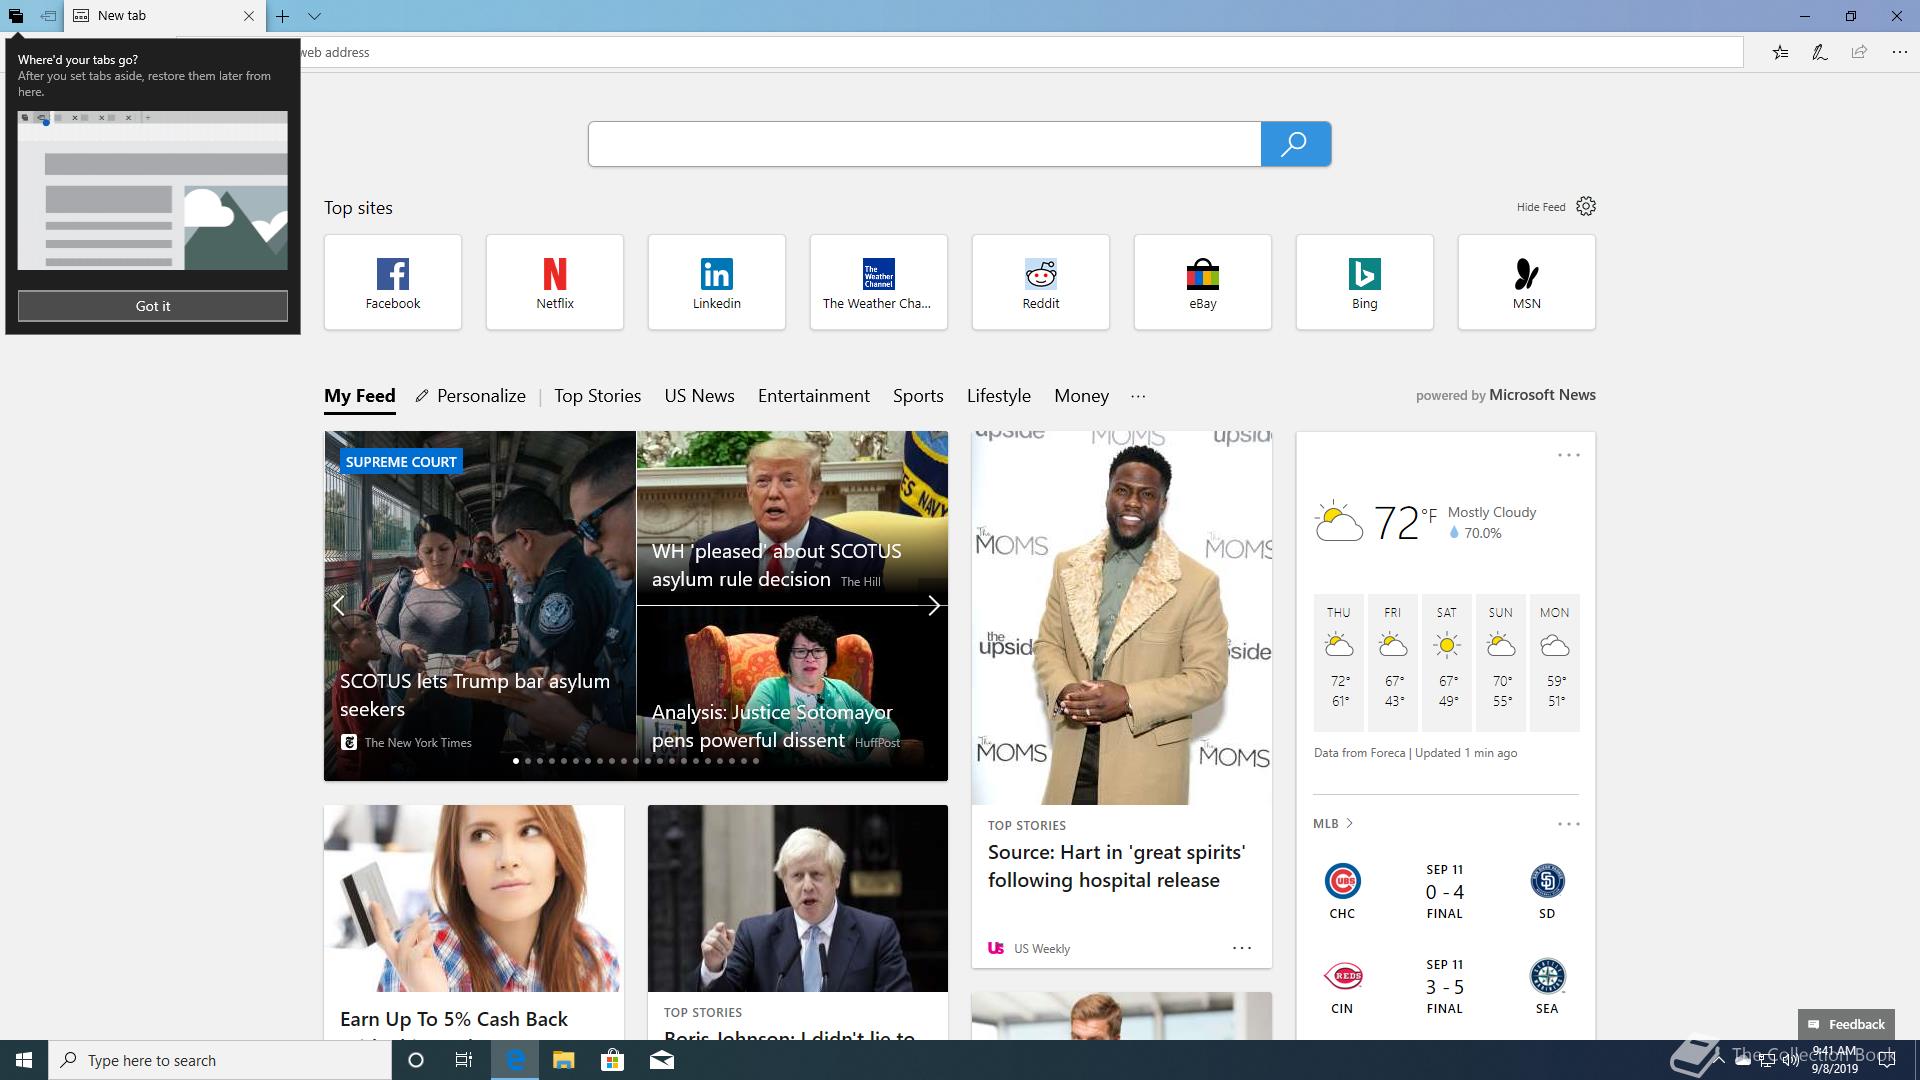Open page settings gear icon
The width and height of the screenshot is (1920, 1080).
[x=1586, y=206]
